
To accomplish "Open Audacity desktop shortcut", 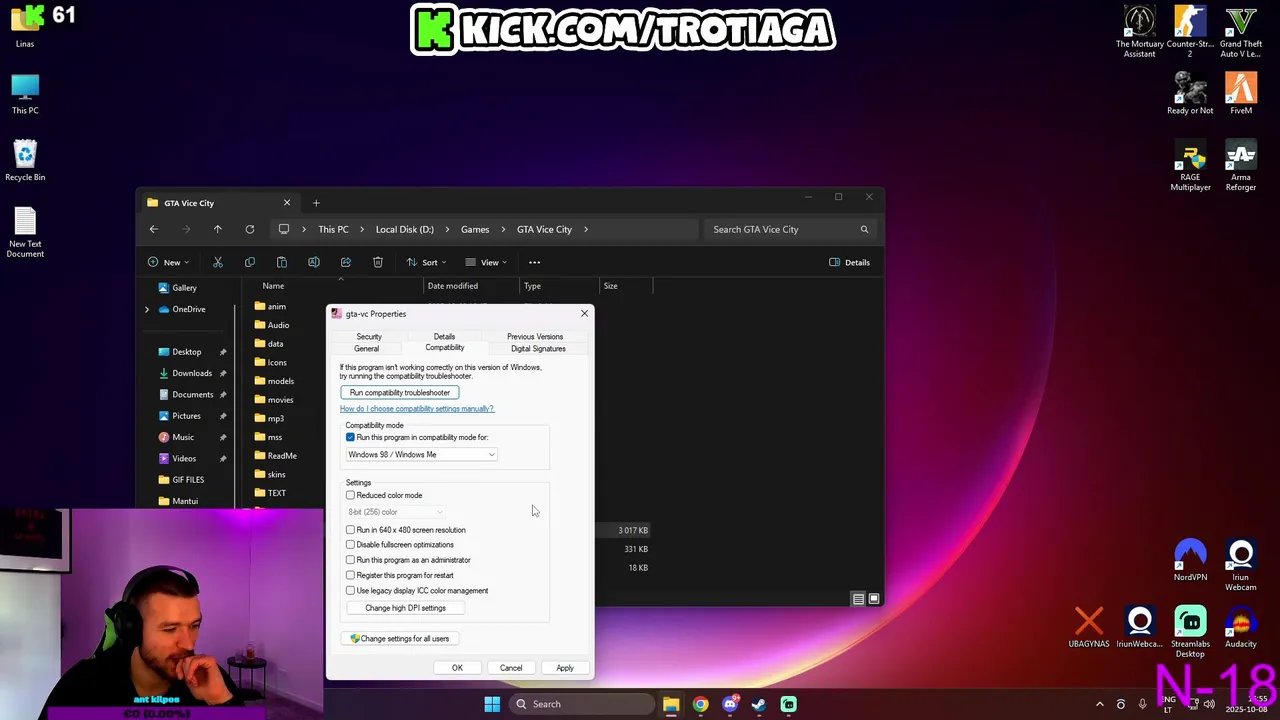I will 1241,627.
